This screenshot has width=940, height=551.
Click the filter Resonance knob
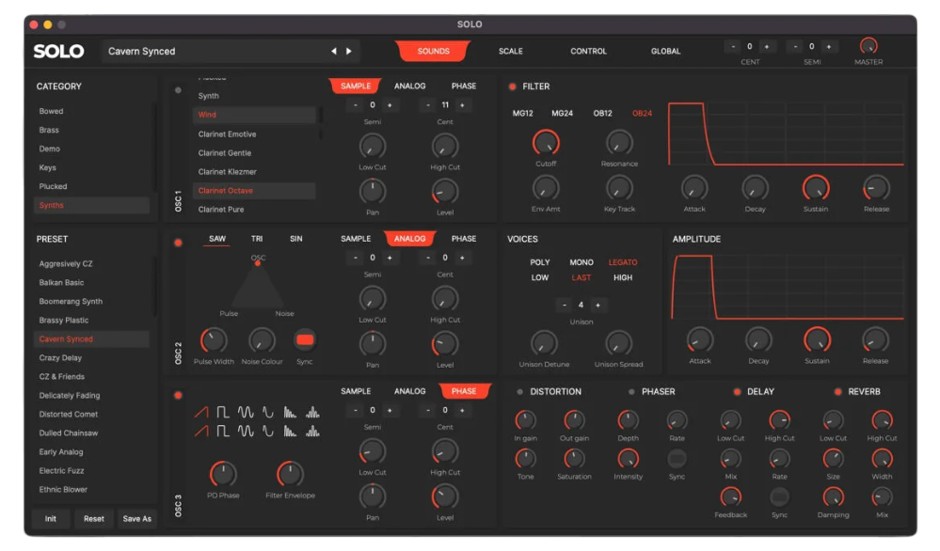click(x=619, y=143)
